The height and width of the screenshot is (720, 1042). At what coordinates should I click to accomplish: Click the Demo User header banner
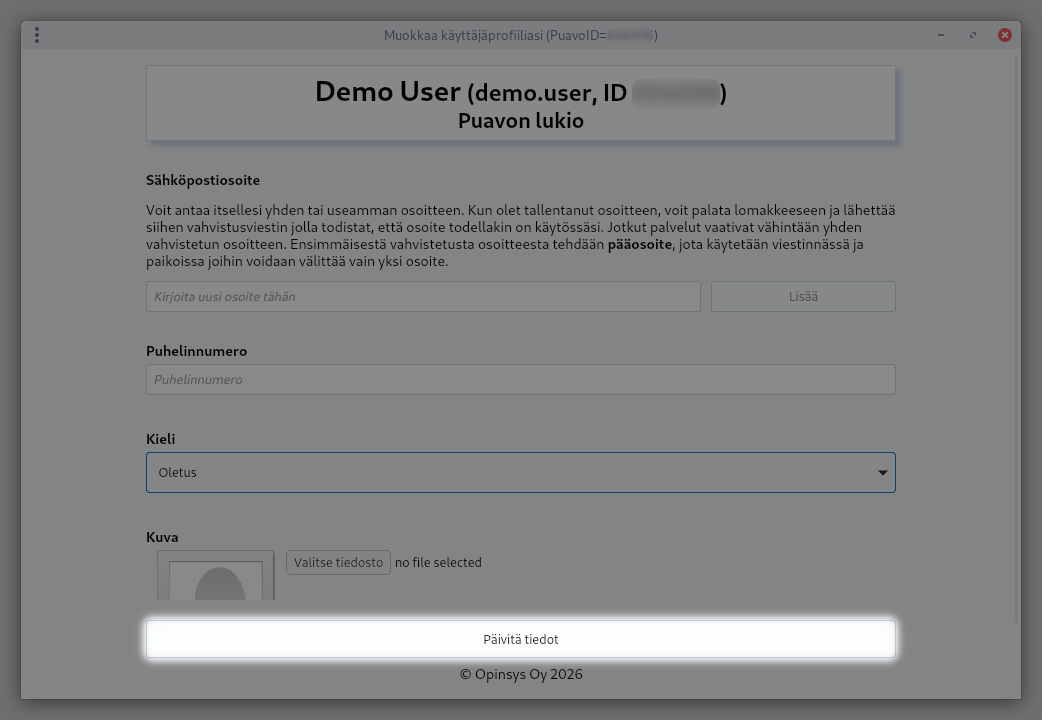pyautogui.click(x=520, y=104)
